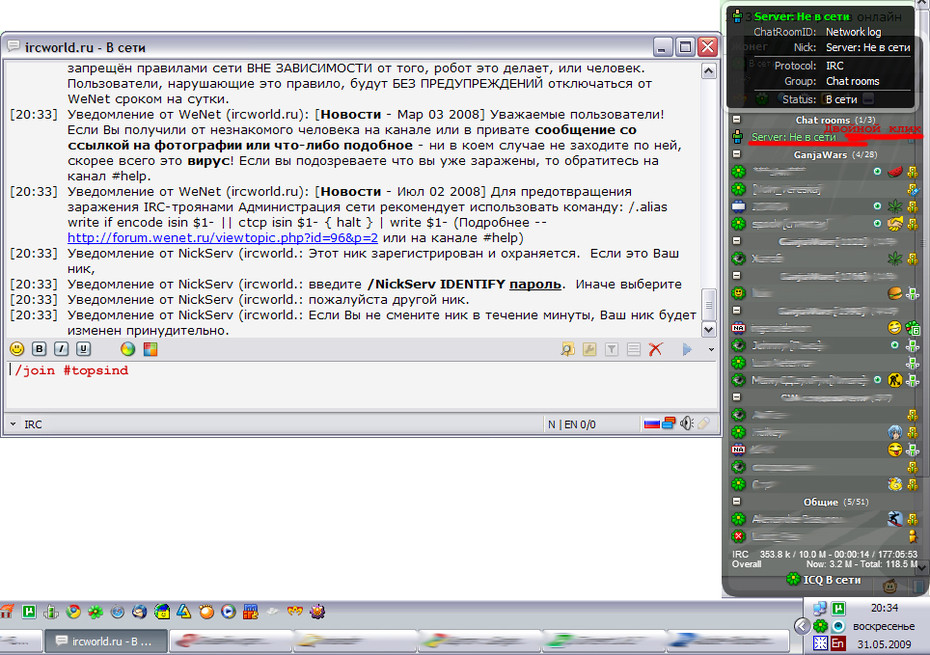
Task: Collapse the first blurred GanjaWars subgroup
Action: point(737,241)
